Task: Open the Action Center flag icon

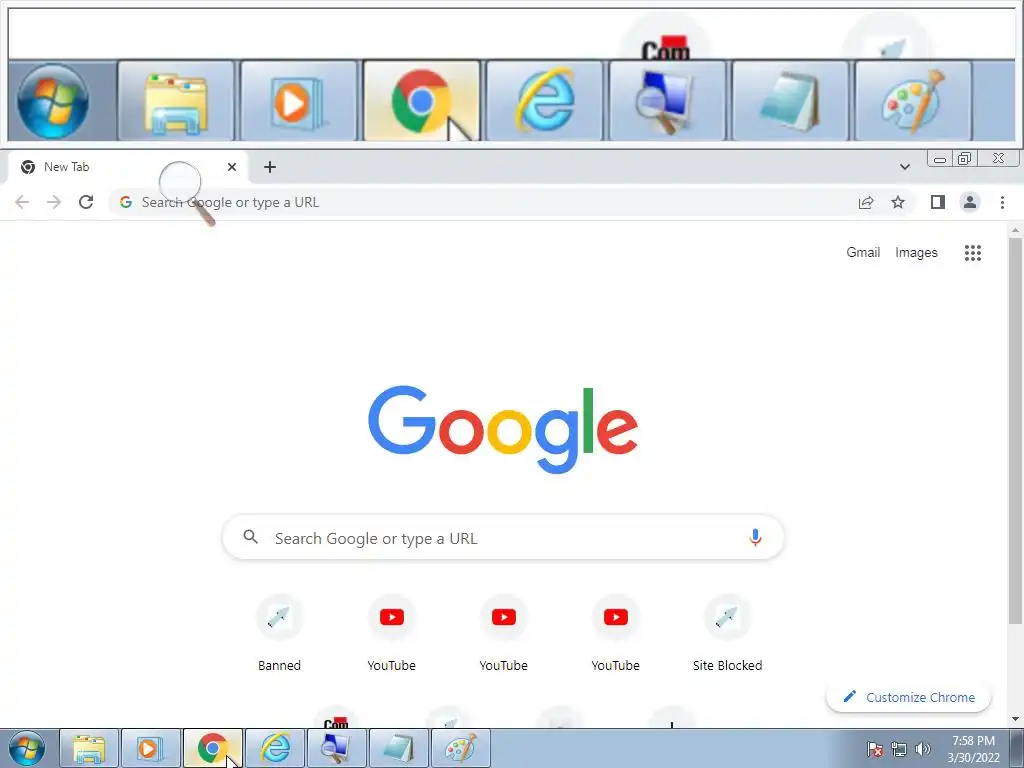Action: pyautogui.click(x=875, y=749)
